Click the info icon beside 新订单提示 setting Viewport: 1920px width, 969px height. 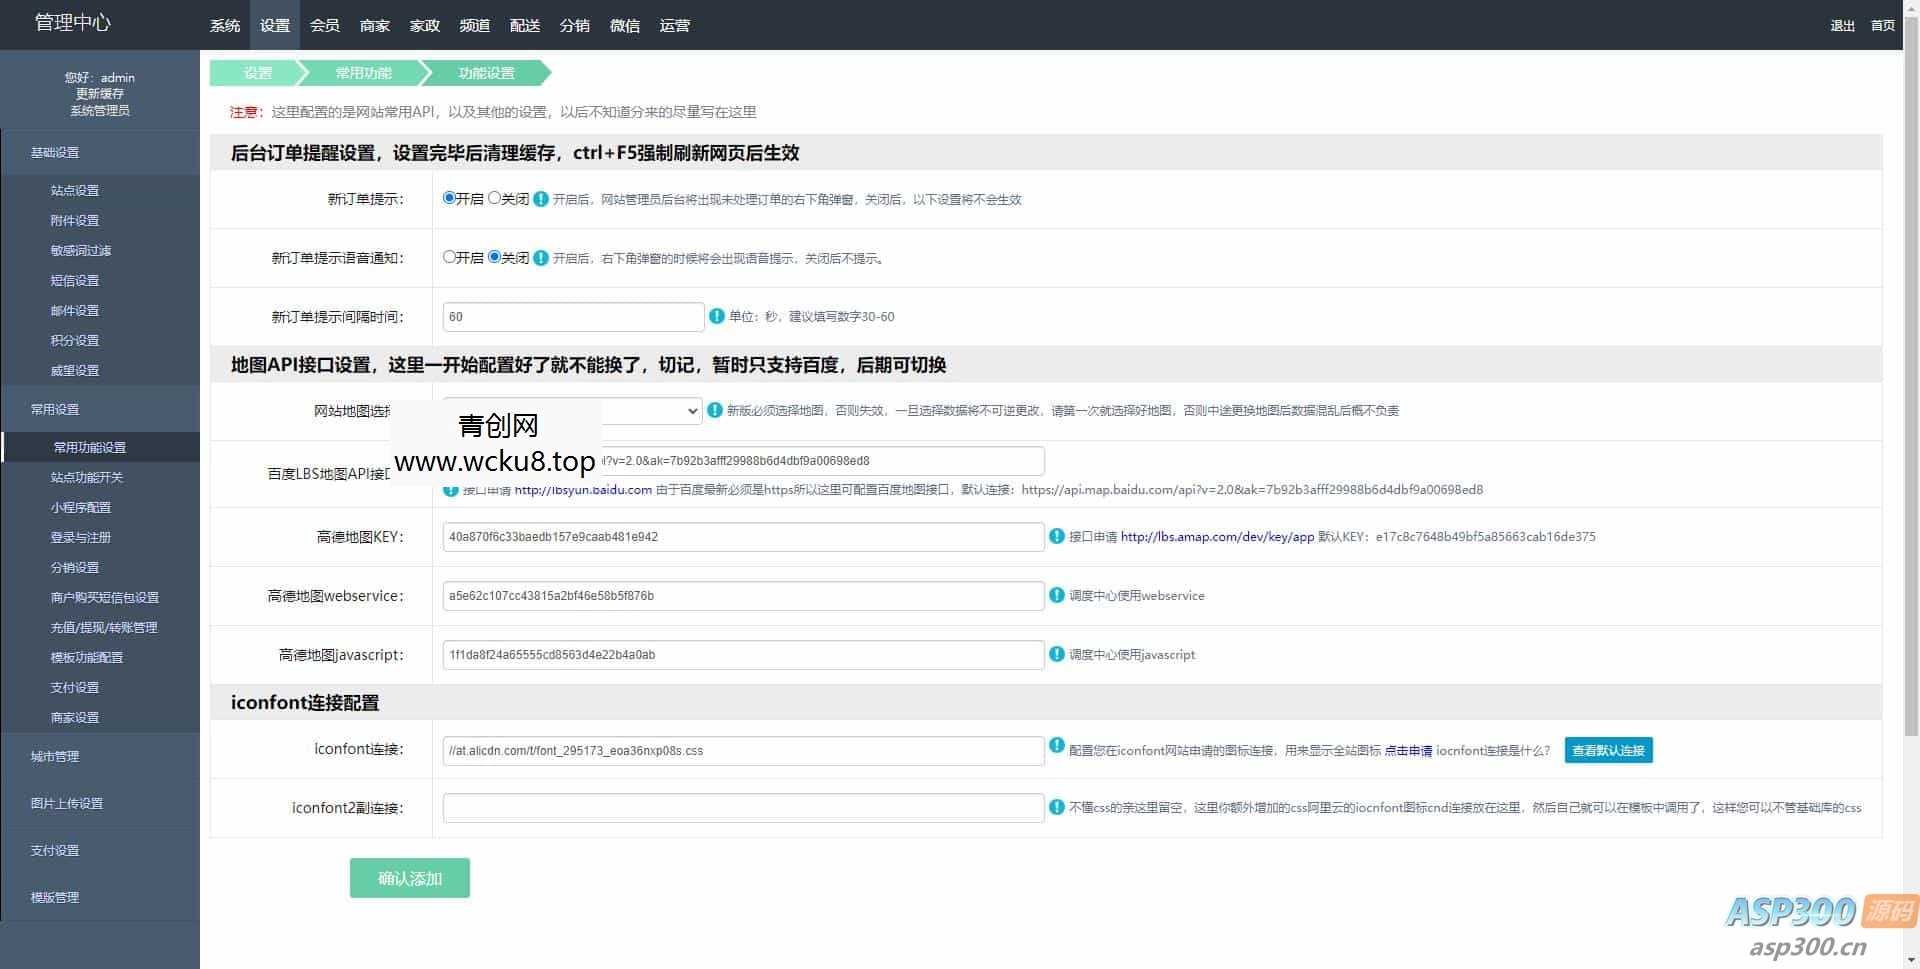click(540, 199)
